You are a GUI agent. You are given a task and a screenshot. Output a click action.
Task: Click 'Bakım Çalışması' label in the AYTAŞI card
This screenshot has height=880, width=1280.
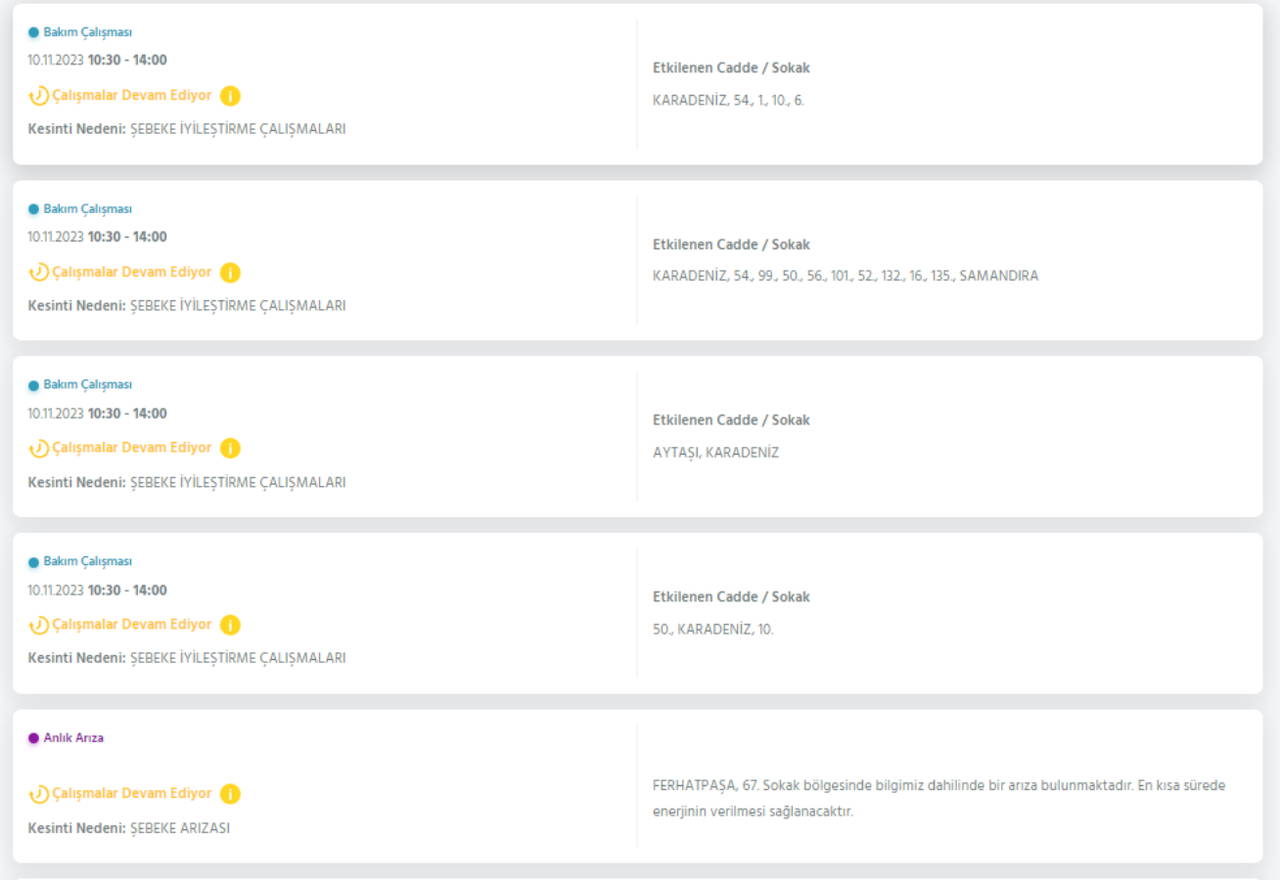point(87,385)
